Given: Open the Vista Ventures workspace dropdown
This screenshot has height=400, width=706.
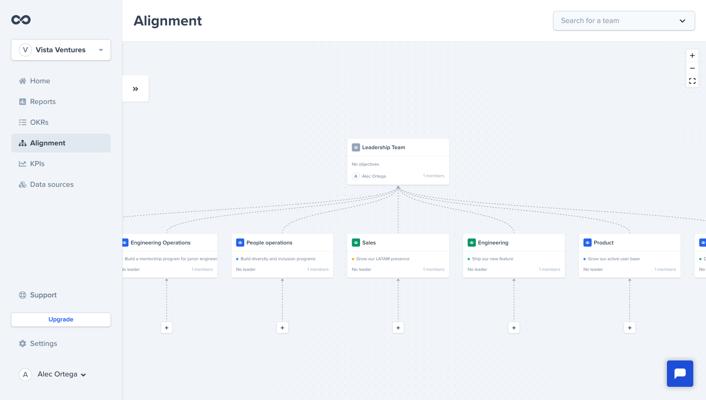Looking at the screenshot, I should 61,50.
